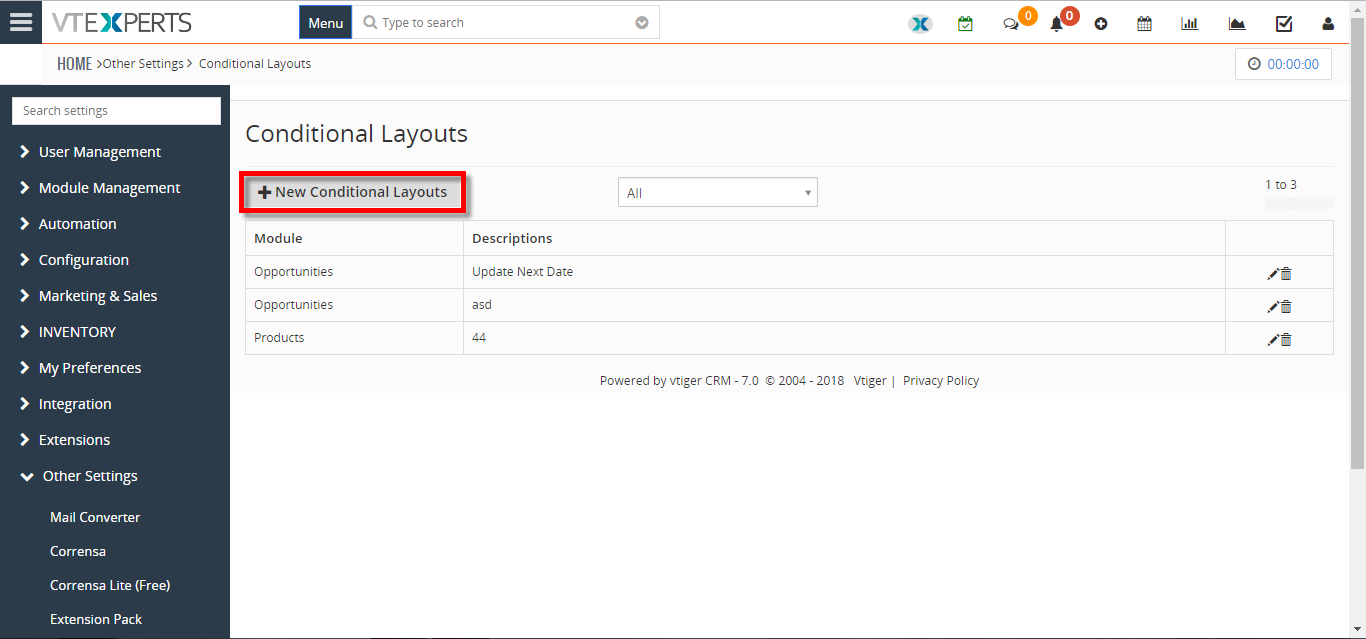Click the Menu button
The width and height of the screenshot is (1366, 639).
(x=326, y=23)
